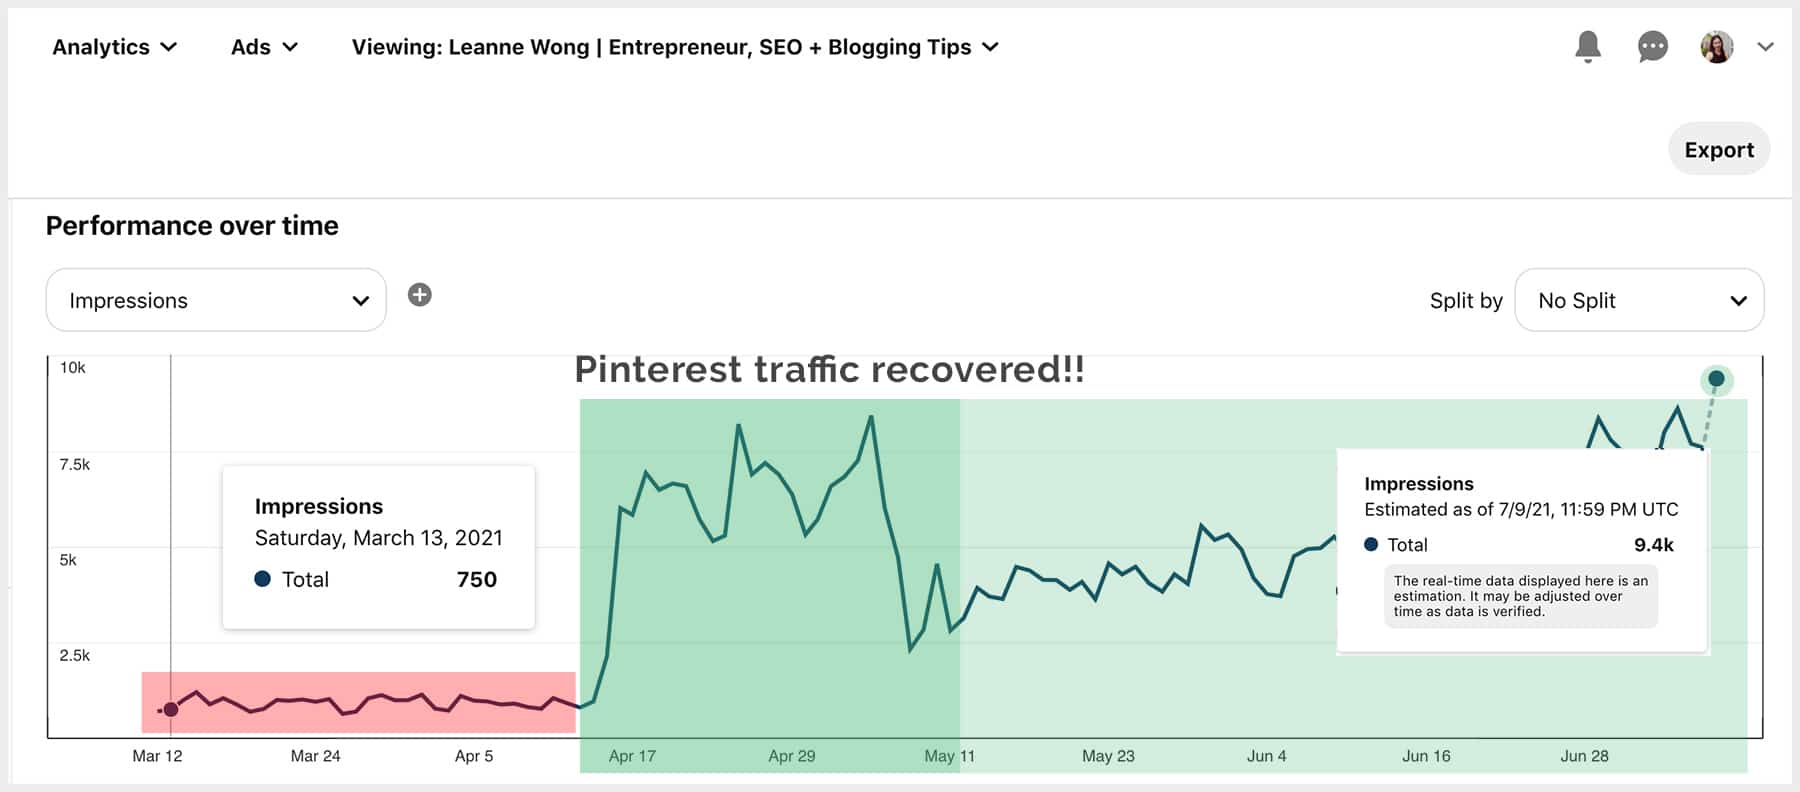Click the plus icon to add another metric
The height and width of the screenshot is (792, 1800).
(420, 295)
